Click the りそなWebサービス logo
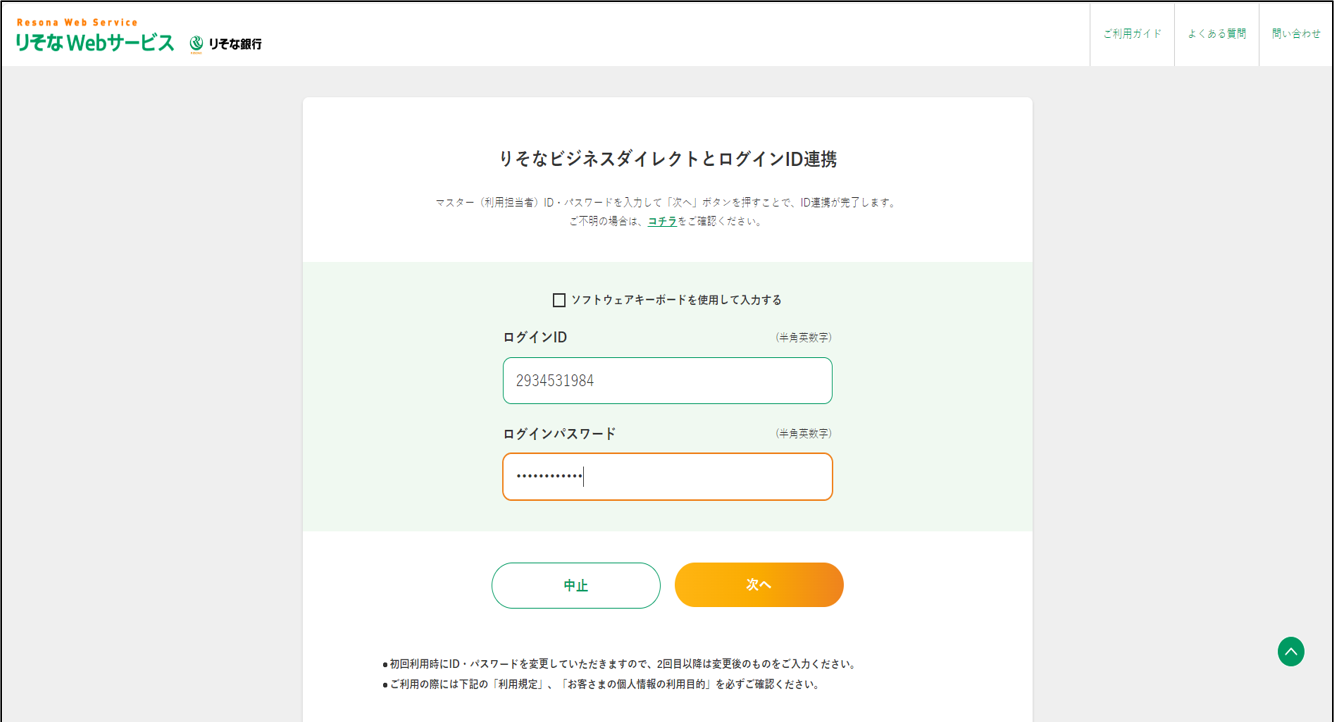Image resolution: width=1334 pixels, height=722 pixels. pyautogui.click(x=95, y=36)
